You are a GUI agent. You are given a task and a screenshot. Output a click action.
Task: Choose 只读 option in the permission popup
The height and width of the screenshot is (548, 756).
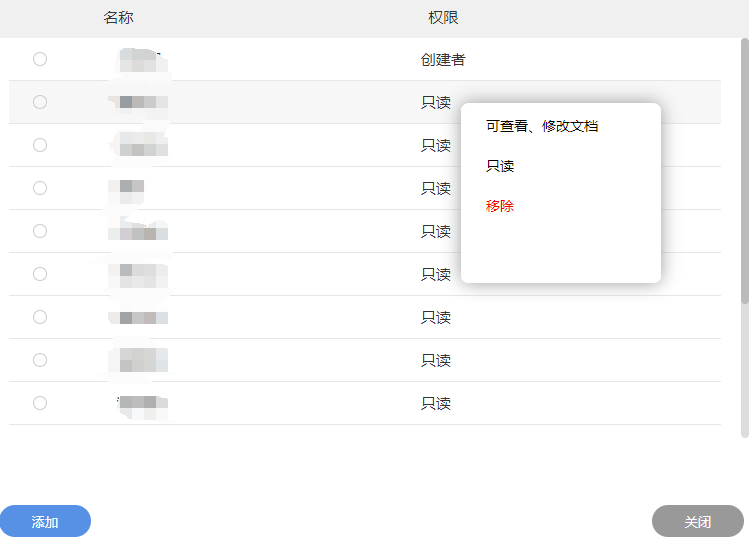coord(500,166)
